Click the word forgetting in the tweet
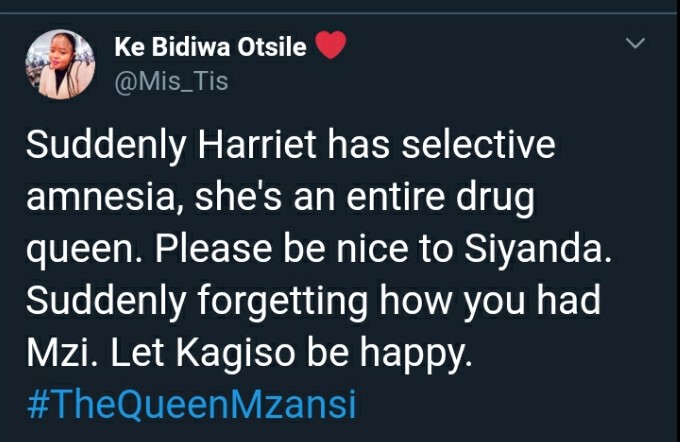This screenshot has width=680, height=442. pyautogui.click(x=283, y=302)
